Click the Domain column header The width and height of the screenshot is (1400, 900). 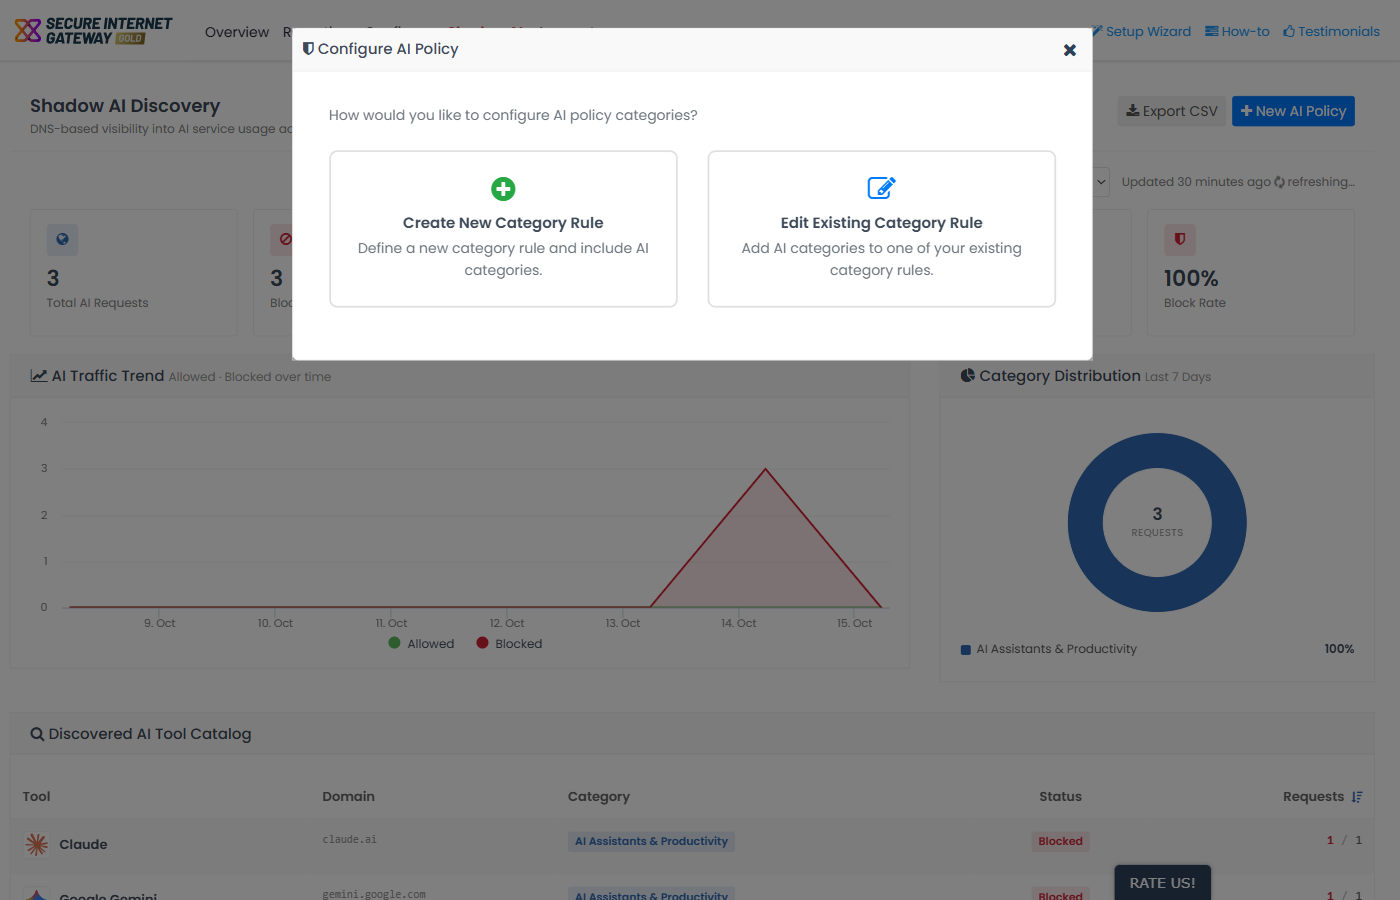(349, 797)
